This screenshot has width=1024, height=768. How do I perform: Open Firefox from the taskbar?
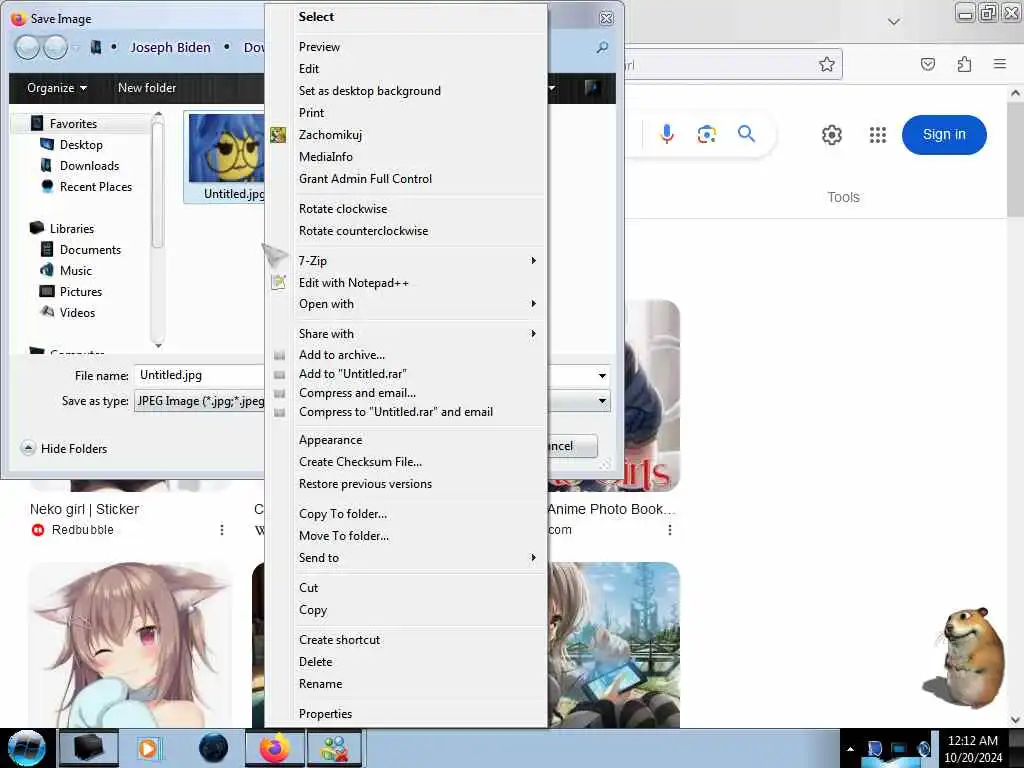tap(275, 748)
